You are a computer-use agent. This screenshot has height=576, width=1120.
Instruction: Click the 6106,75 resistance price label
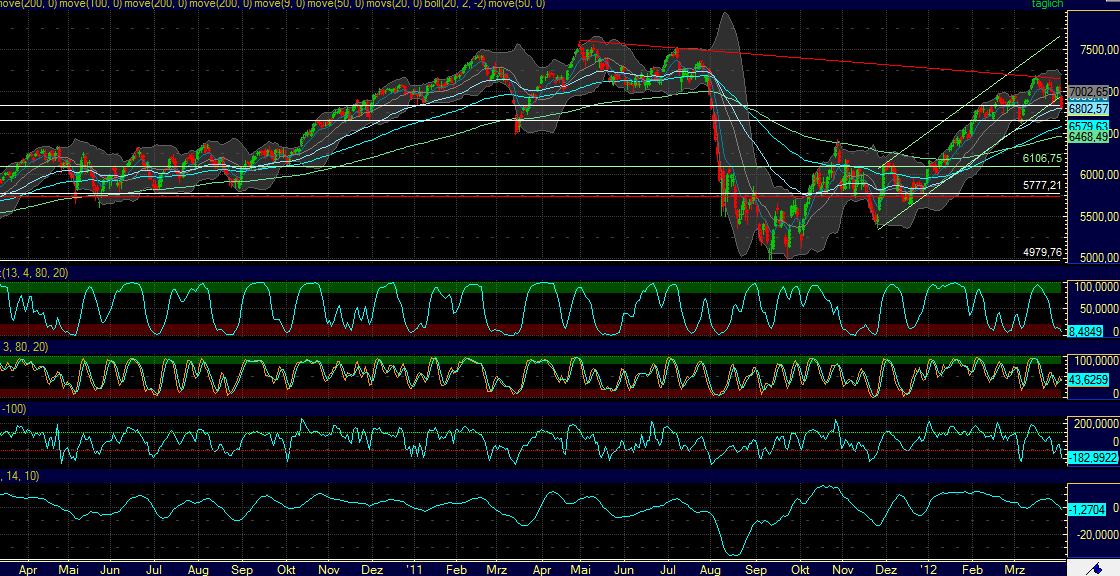point(1040,159)
